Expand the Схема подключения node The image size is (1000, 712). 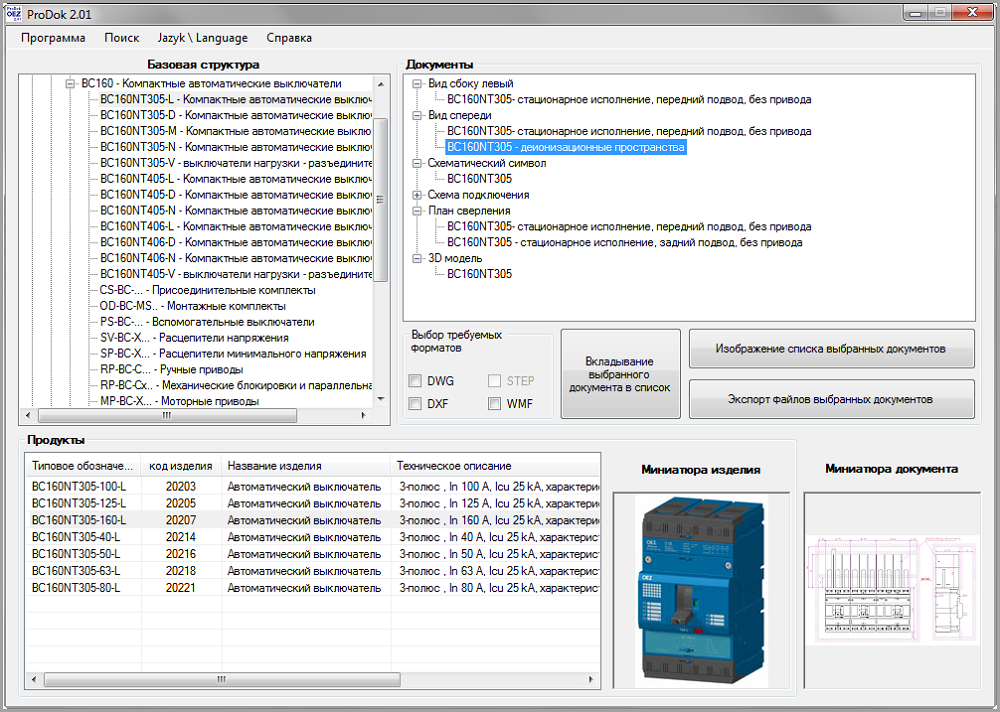coord(417,195)
